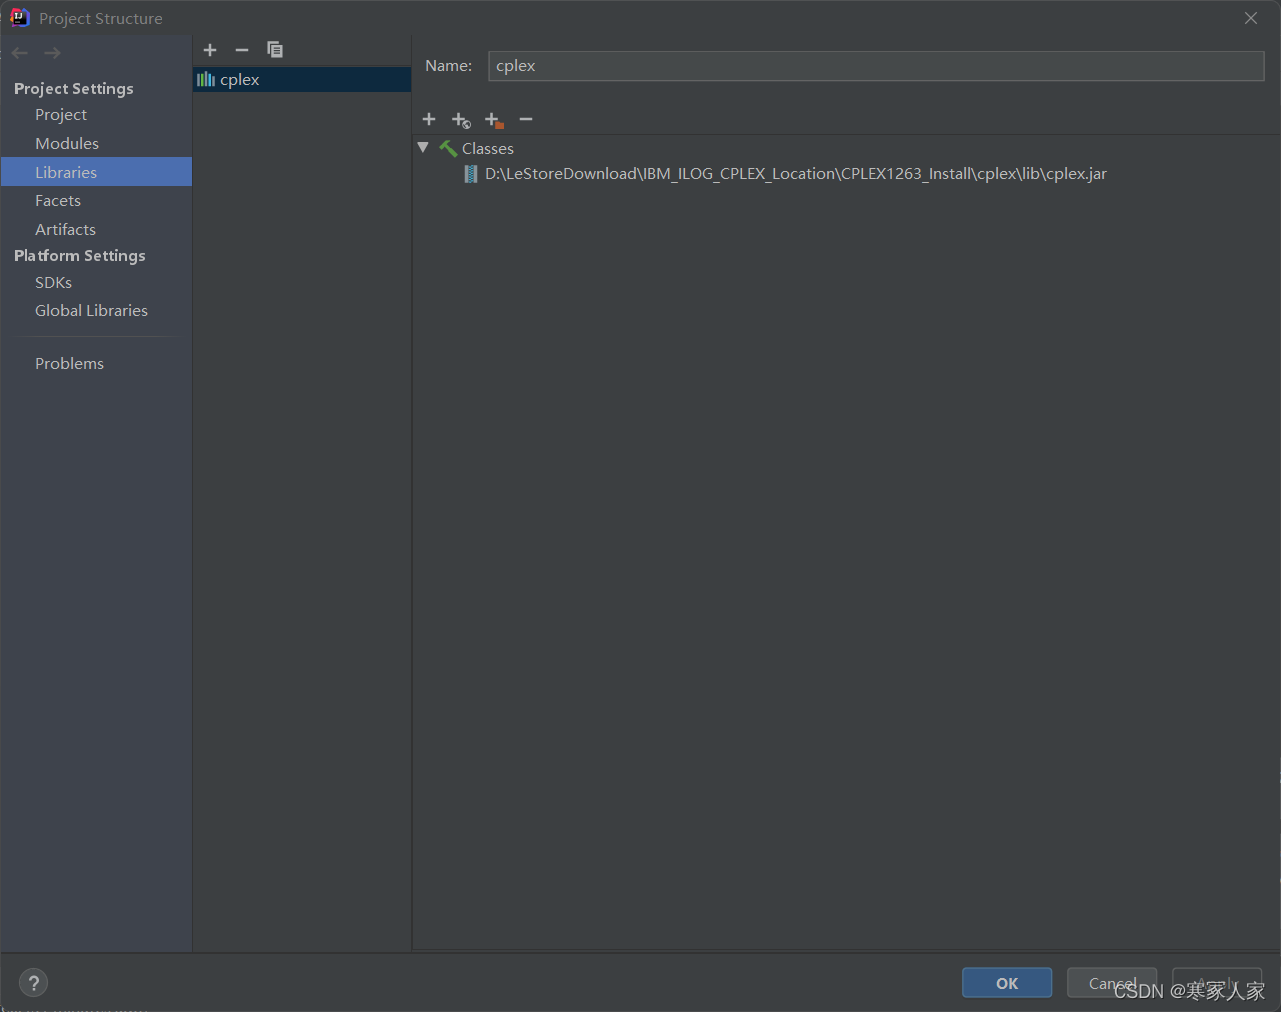Click the cplex.jar archive icon
1281x1012 pixels.
471,174
